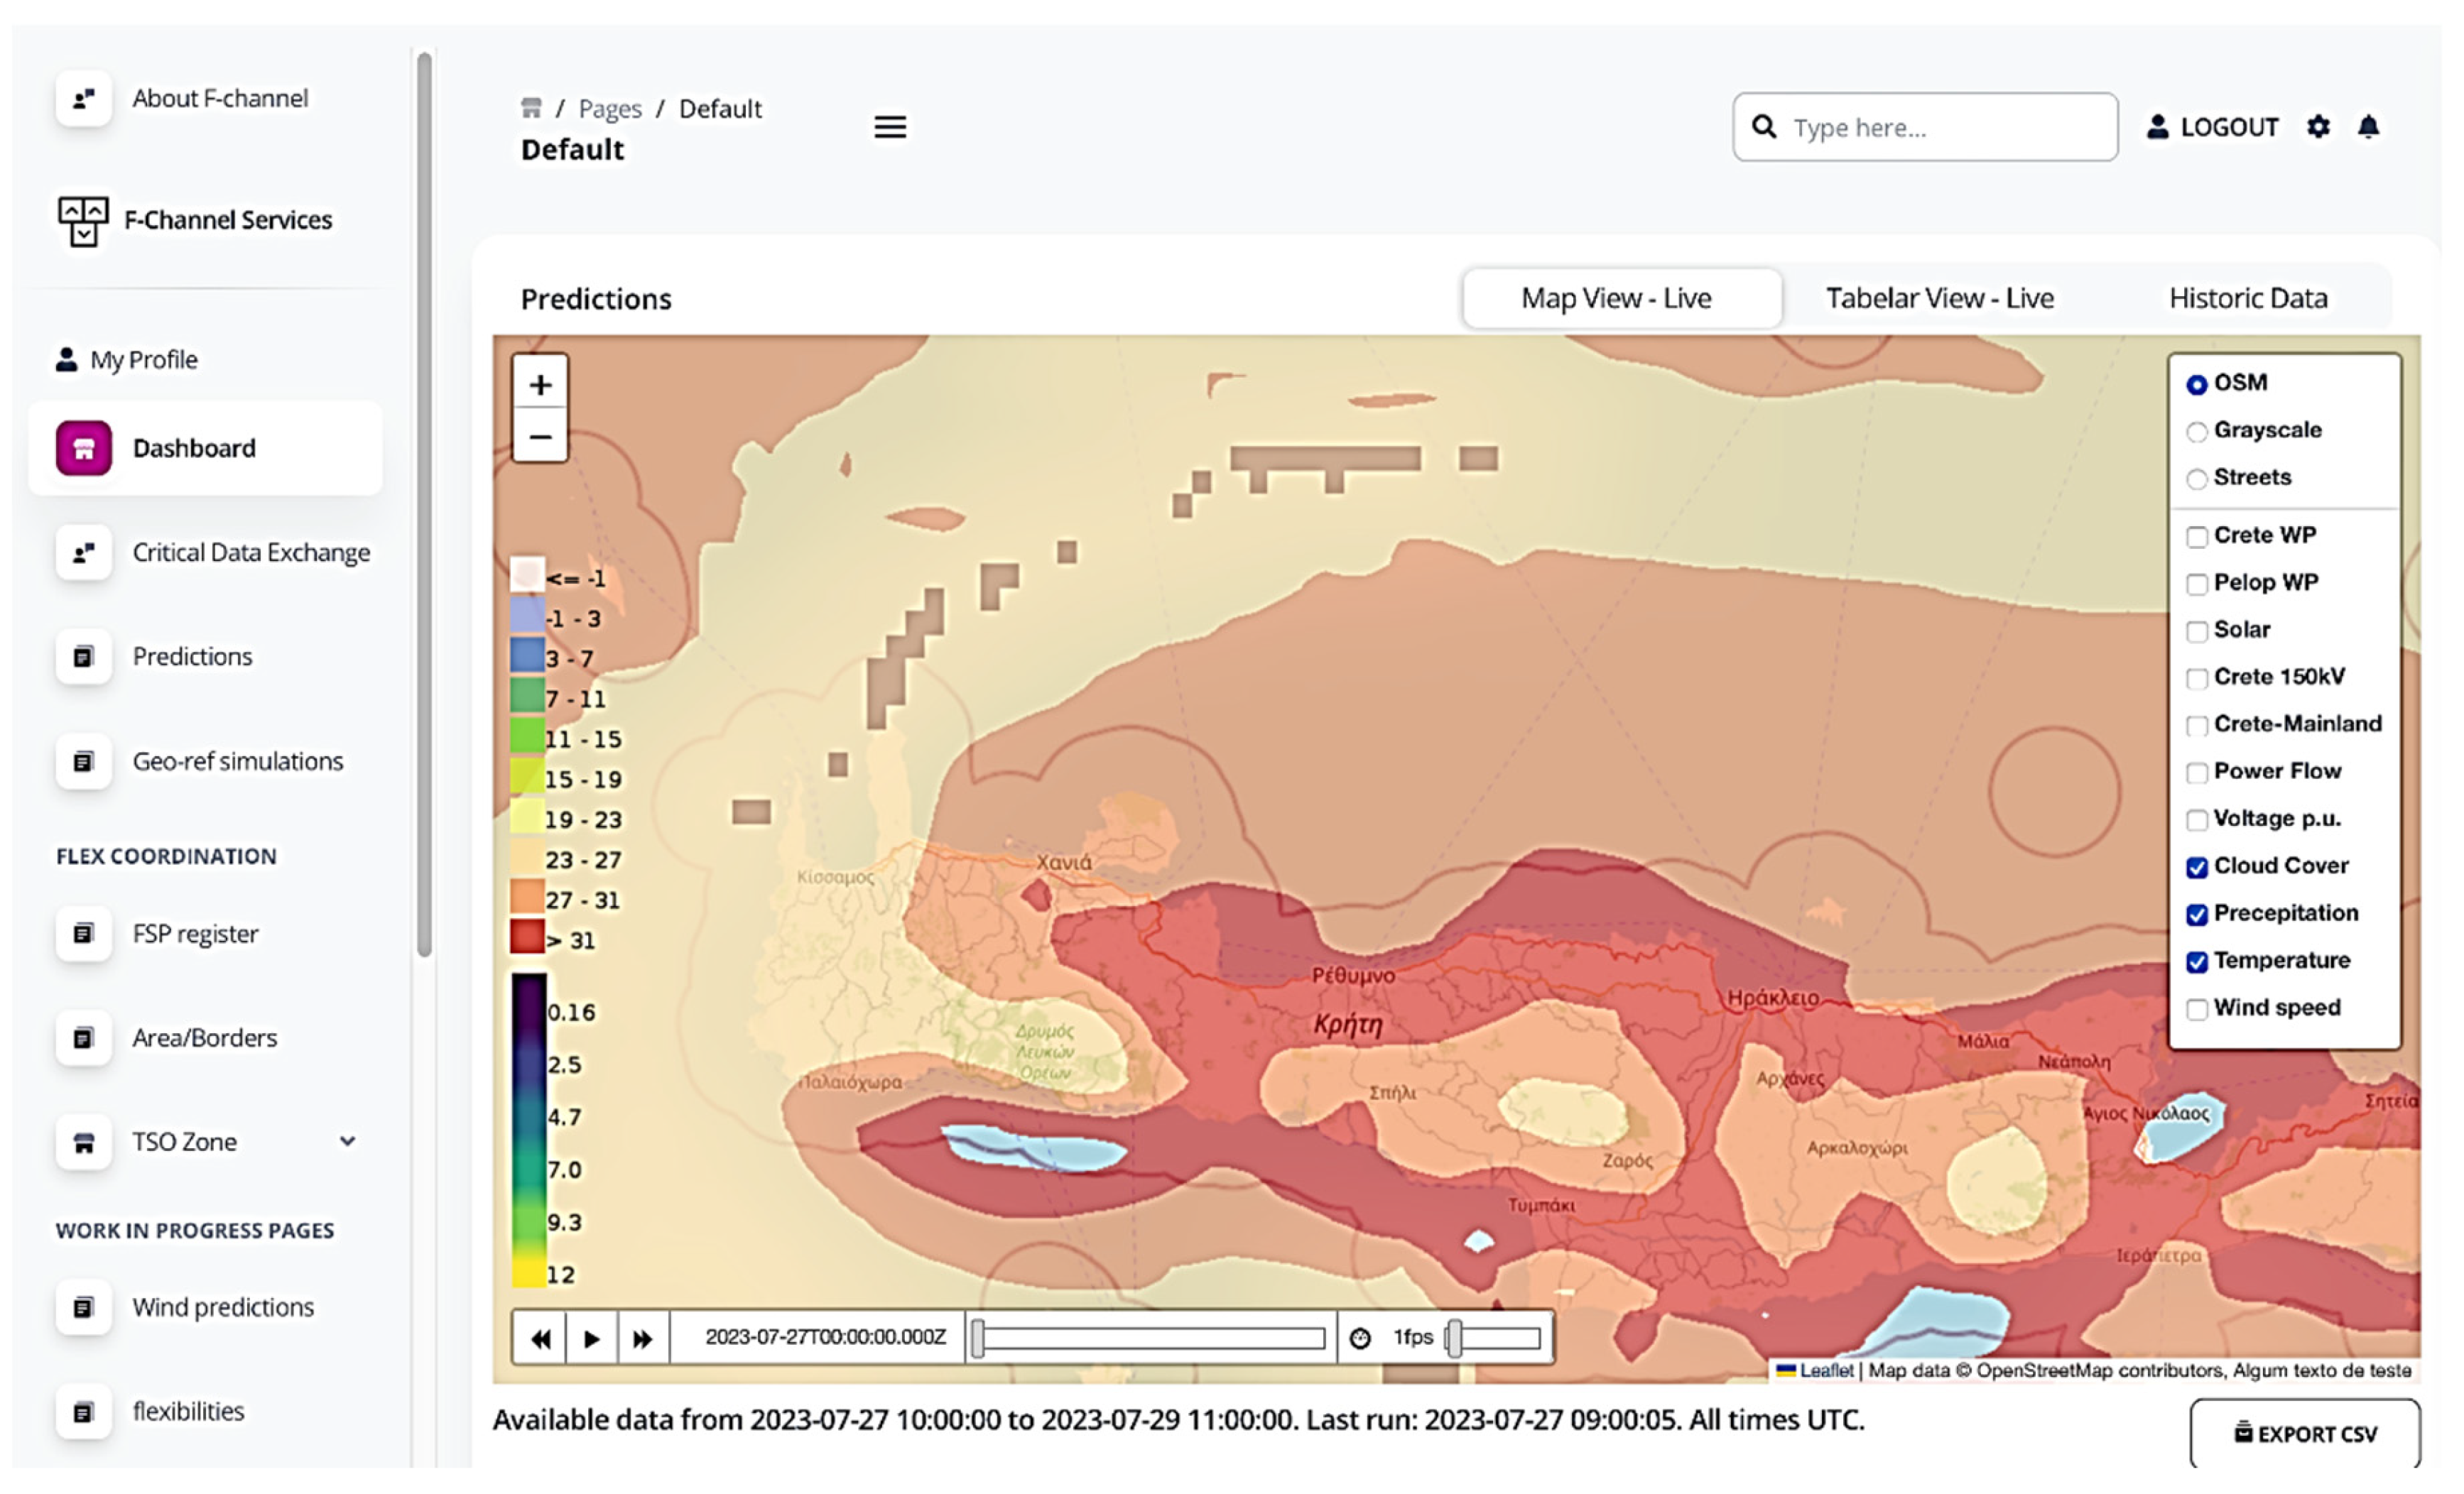Uncheck the Cloud Cover layer checkbox
The height and width of the screenshot is (1494, 2464).
(2197, 867)
